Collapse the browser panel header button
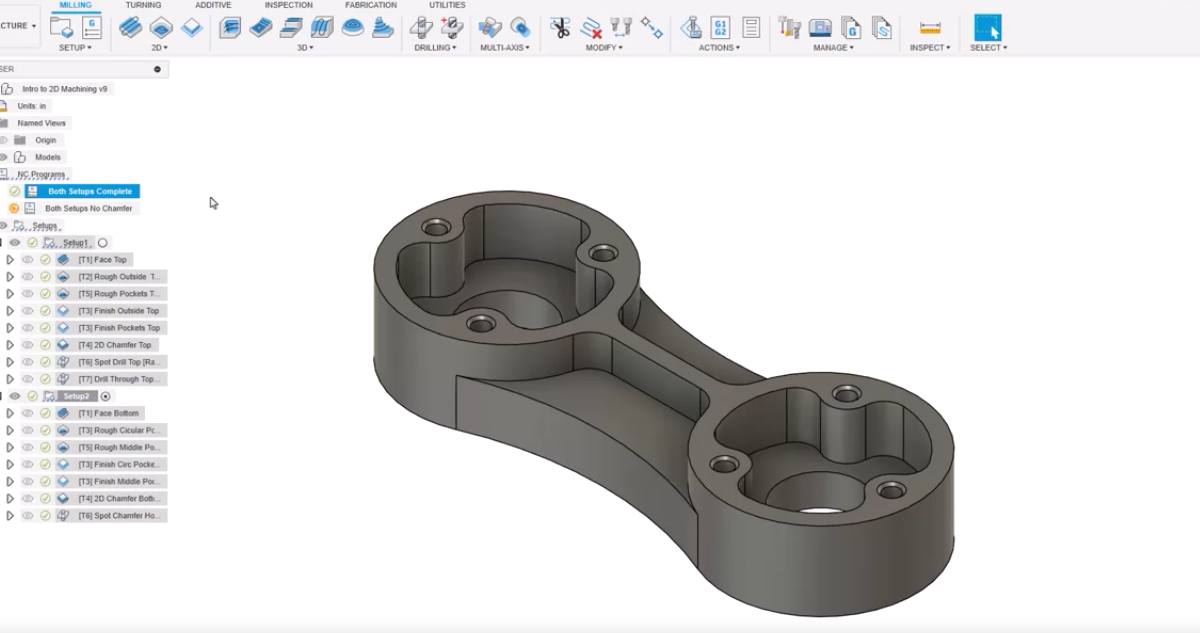 (x=157, y=69)
